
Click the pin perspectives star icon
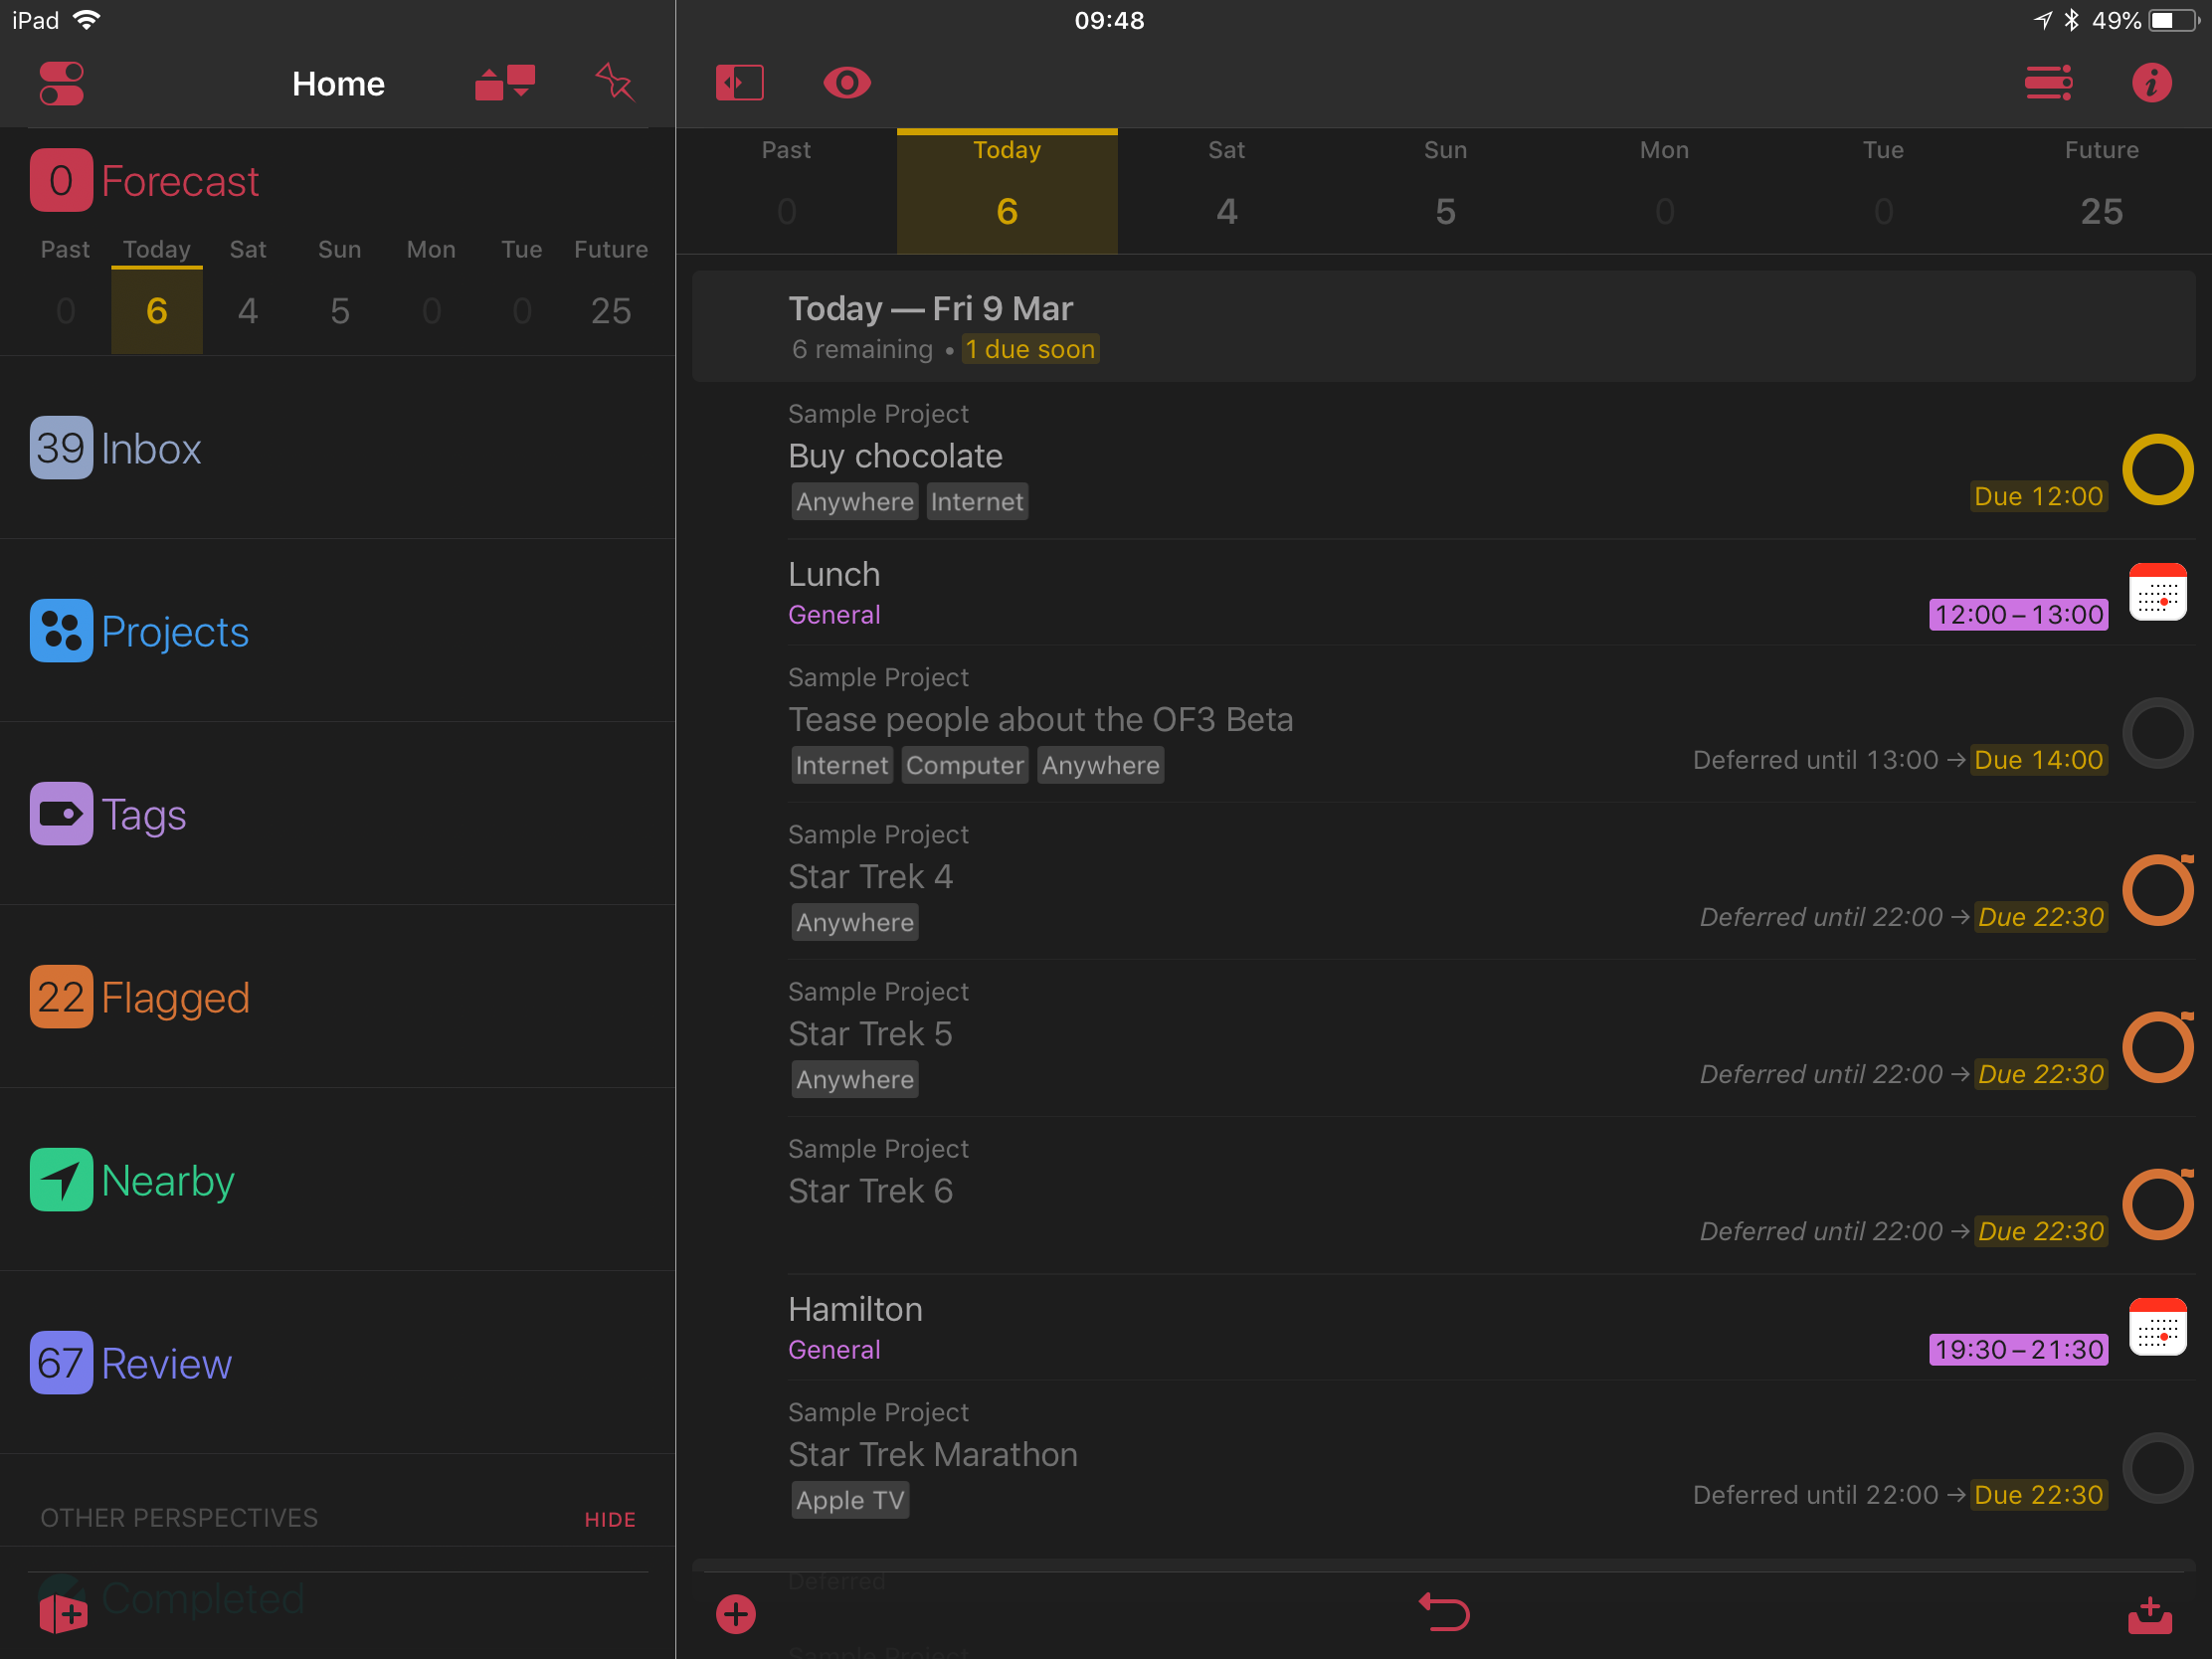tap(614, 83)
